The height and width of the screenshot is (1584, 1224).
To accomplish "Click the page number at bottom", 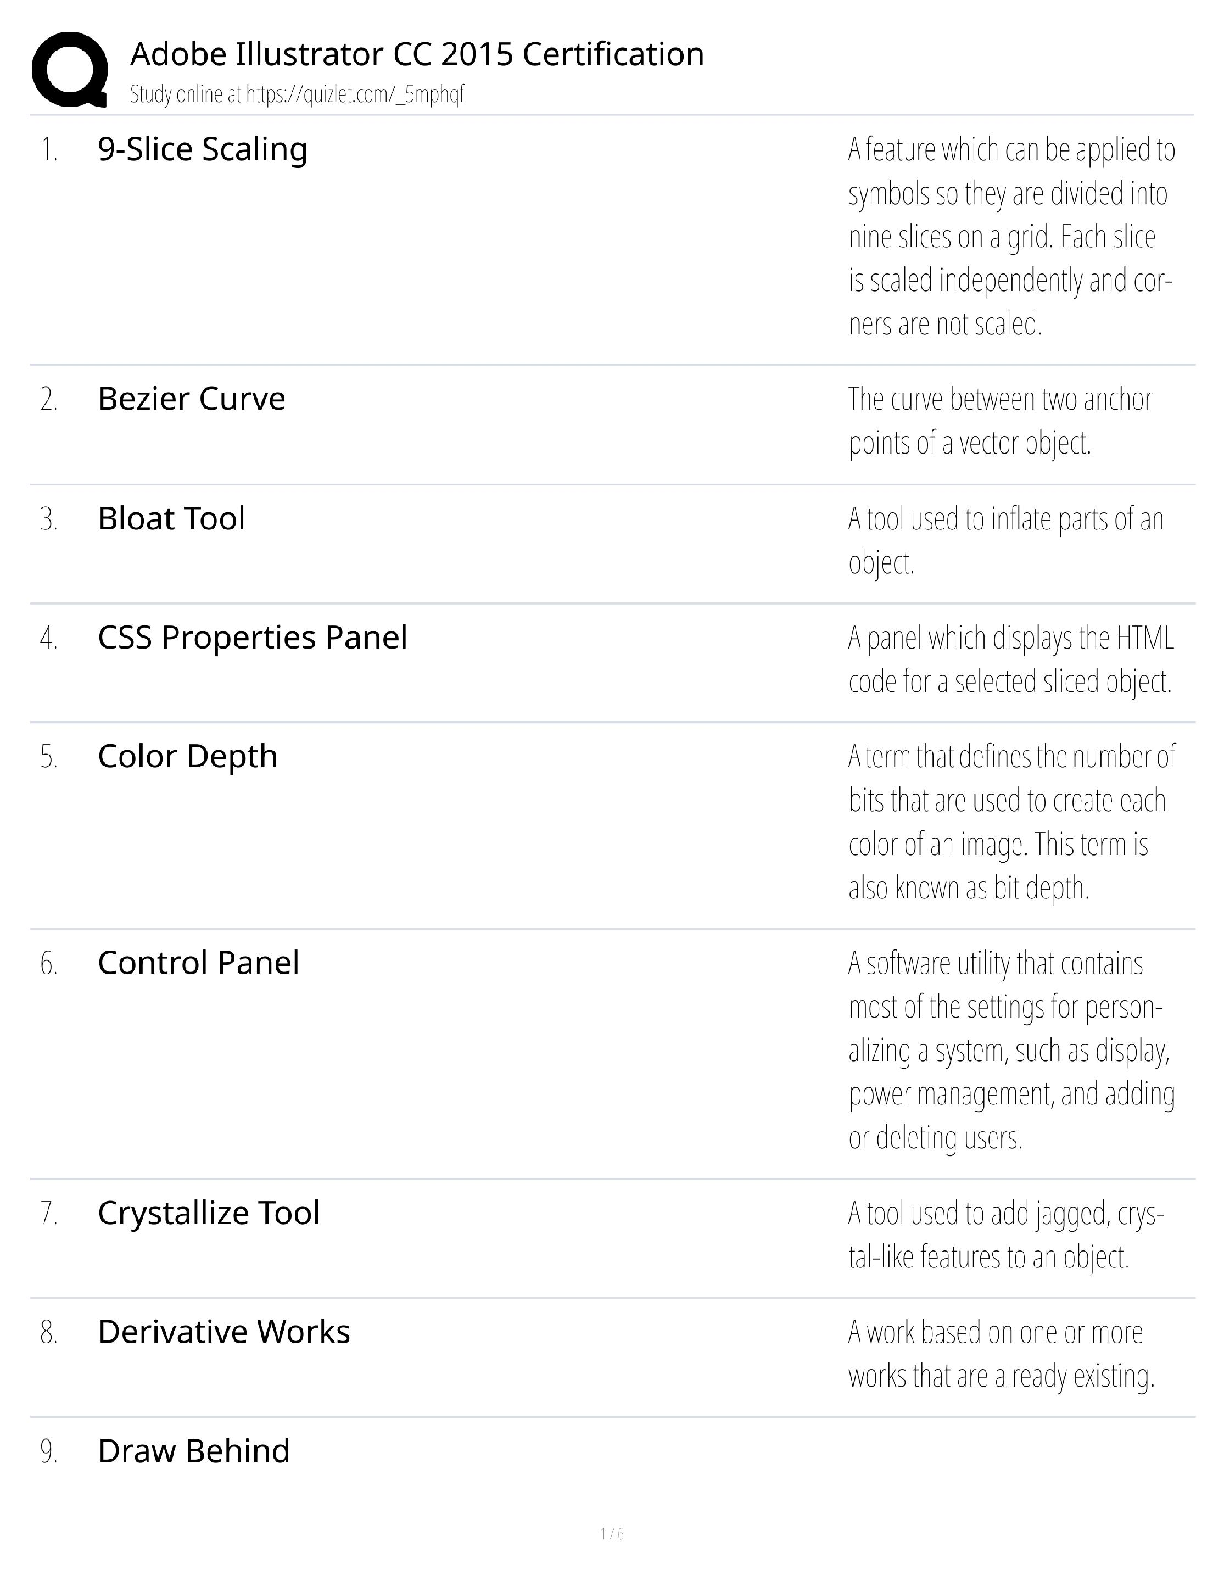I will point(611,1533).
